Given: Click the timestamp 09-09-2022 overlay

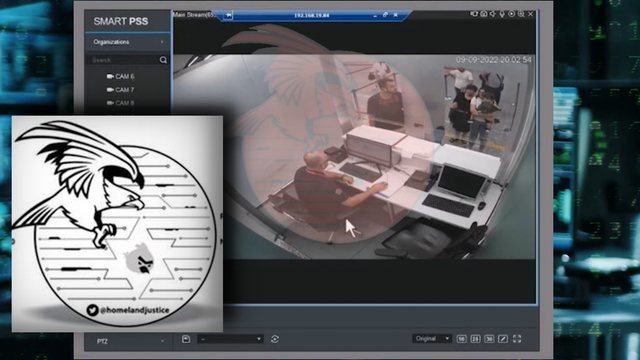Looking at the screenshot, I should (493, 60).
